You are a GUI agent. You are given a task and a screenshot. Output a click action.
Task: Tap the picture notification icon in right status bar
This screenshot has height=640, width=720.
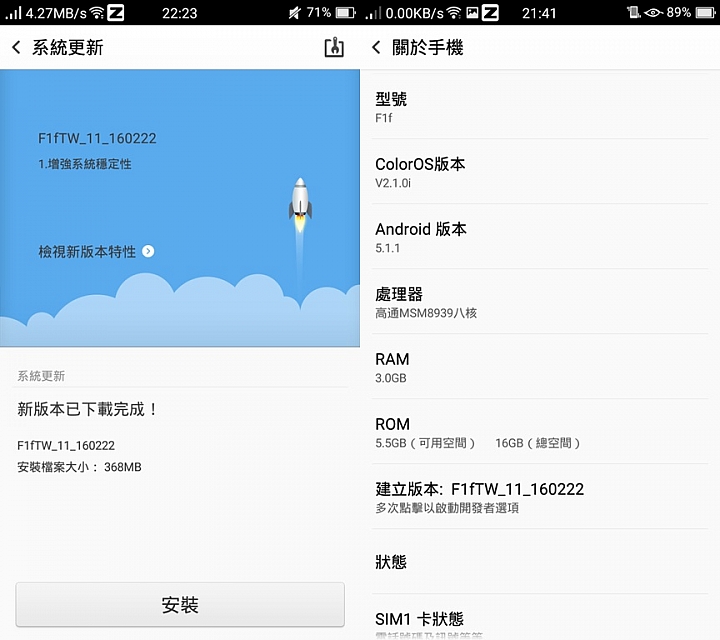coord(472,12)
